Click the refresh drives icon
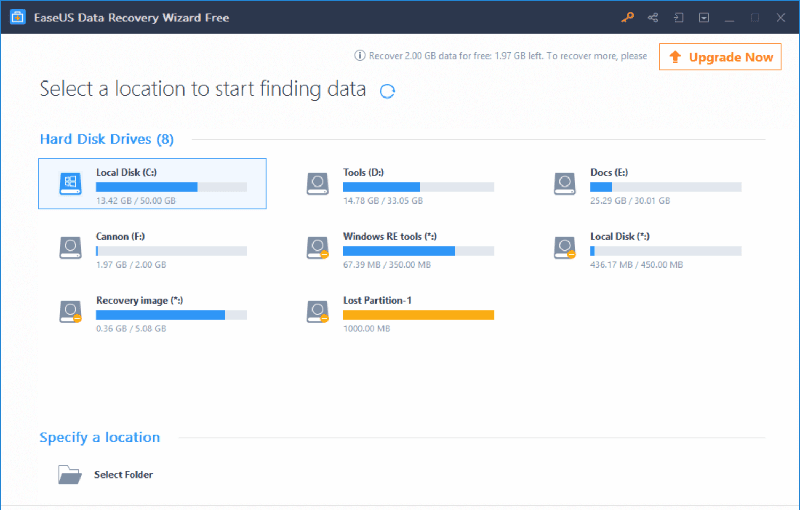 tap(388, 91)
